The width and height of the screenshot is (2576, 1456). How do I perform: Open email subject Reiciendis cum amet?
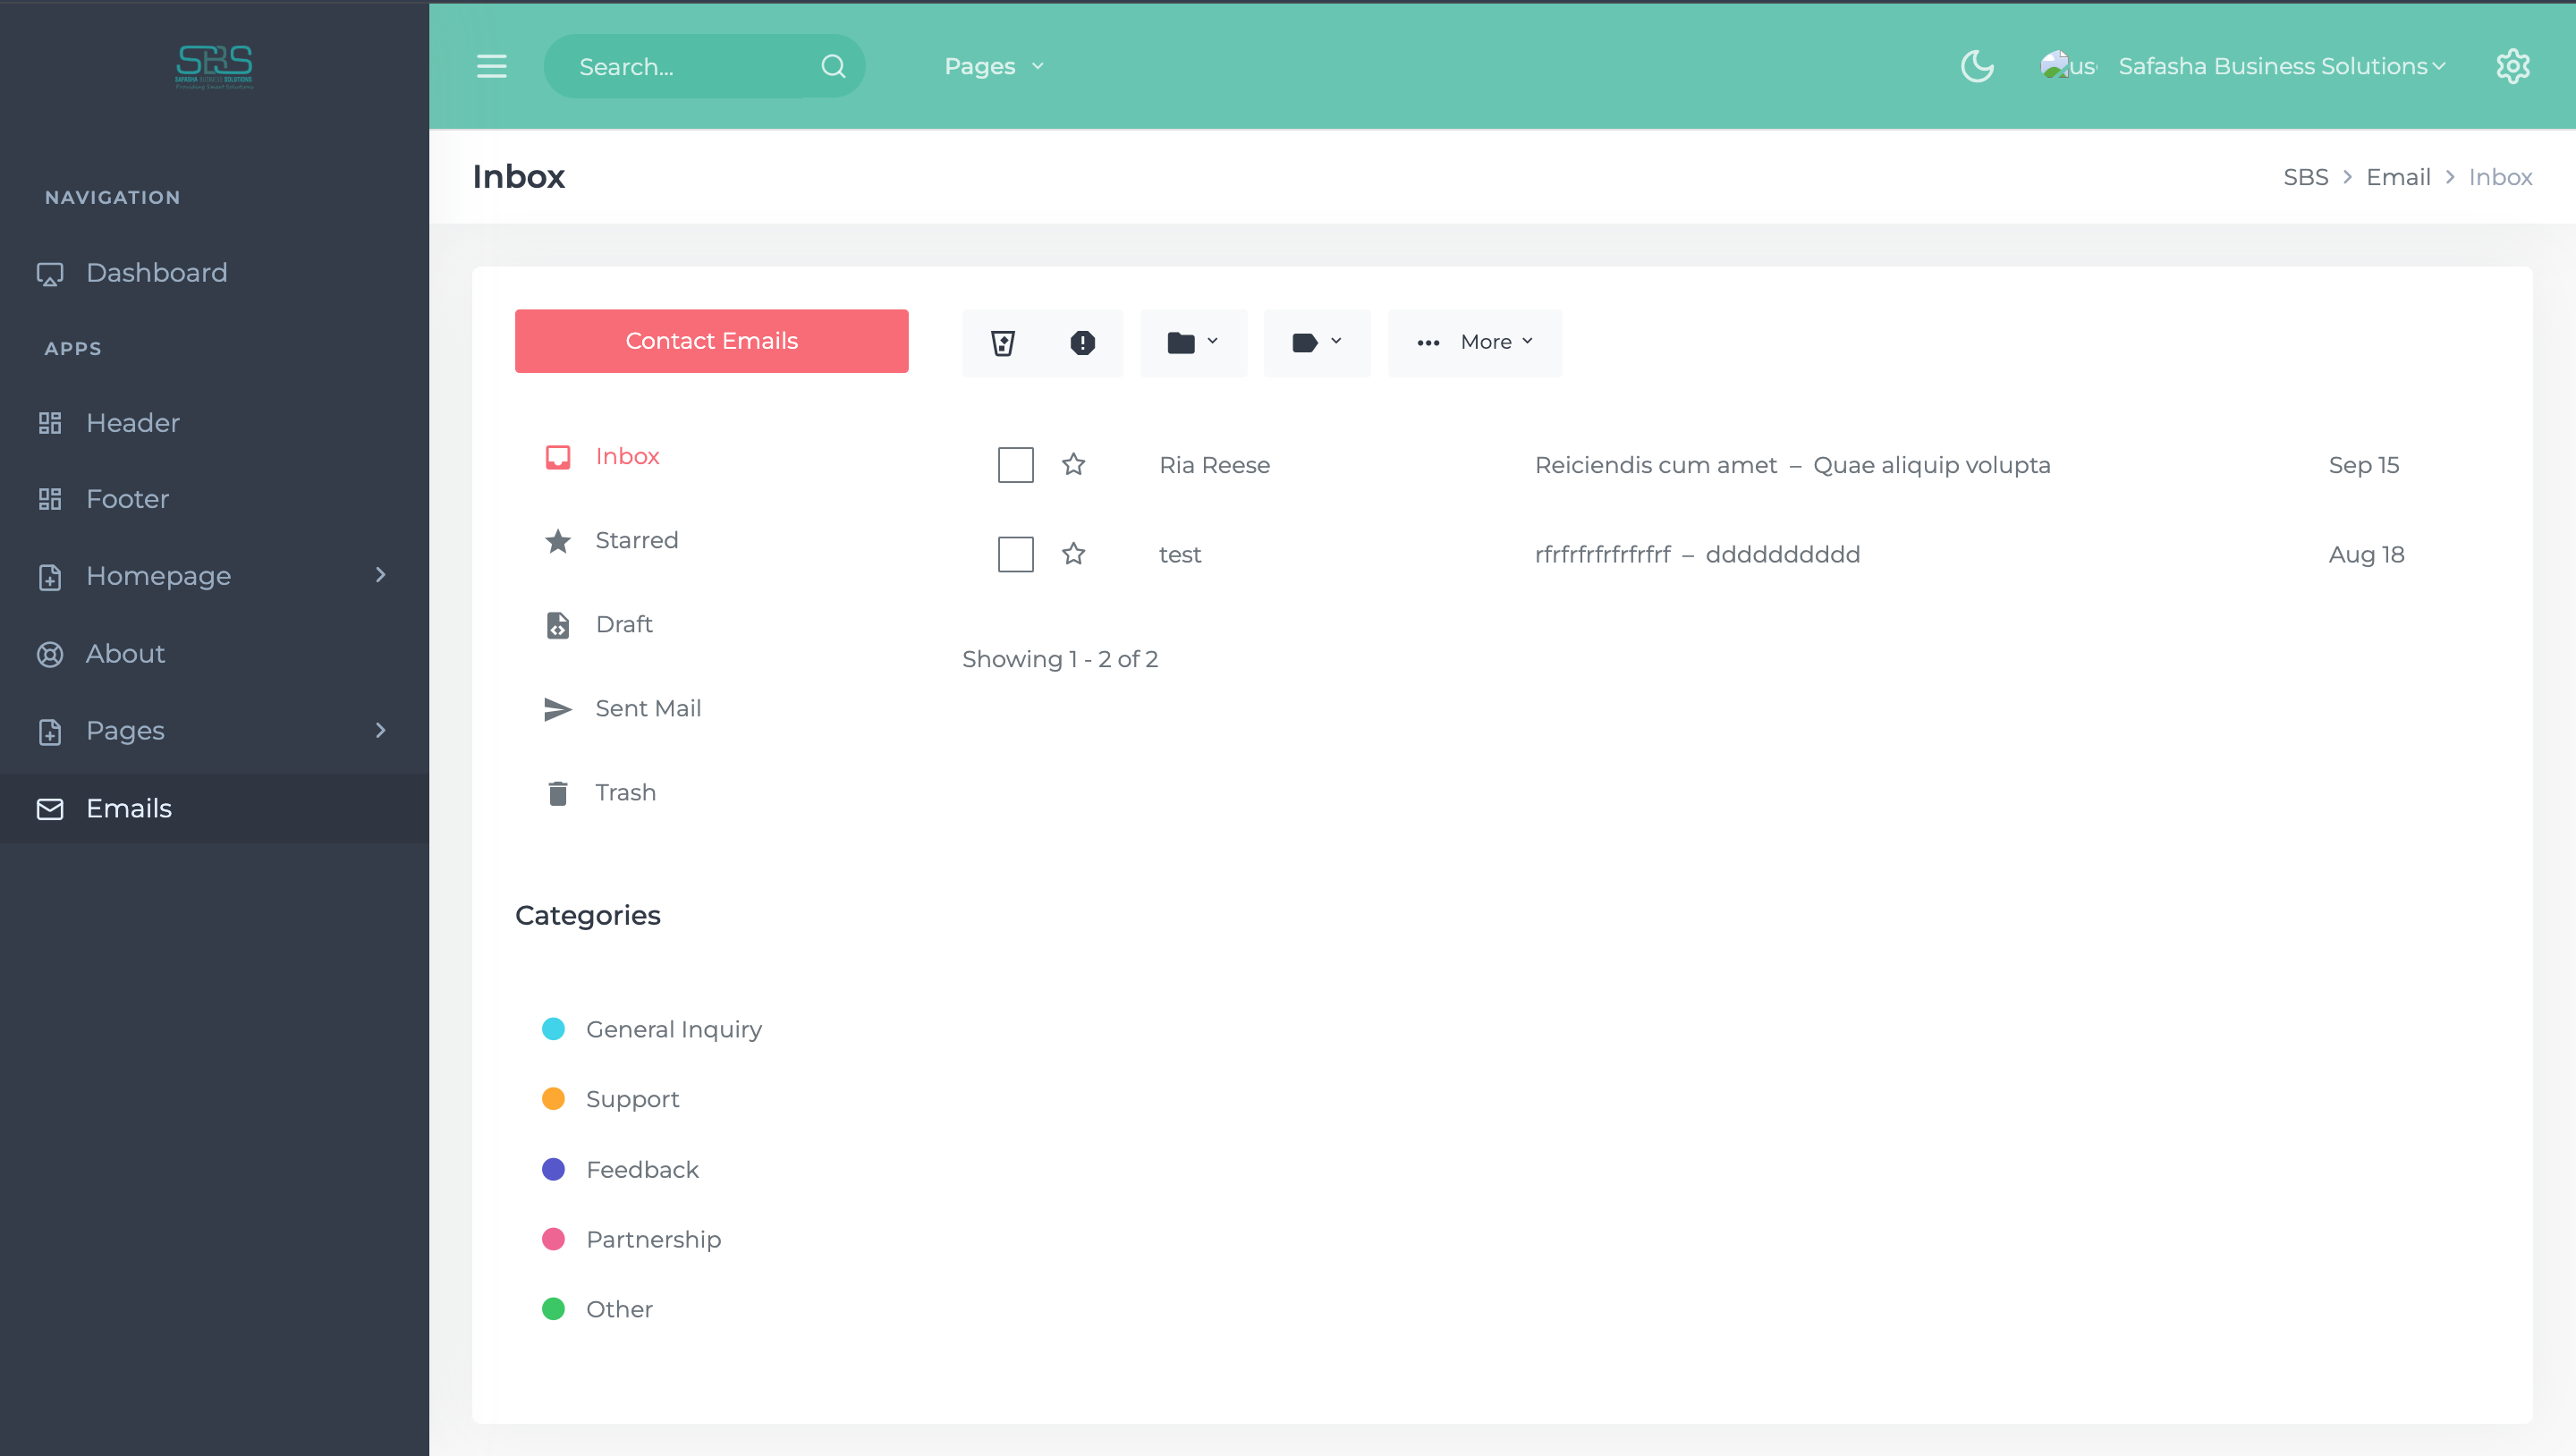coord(1656,465)
